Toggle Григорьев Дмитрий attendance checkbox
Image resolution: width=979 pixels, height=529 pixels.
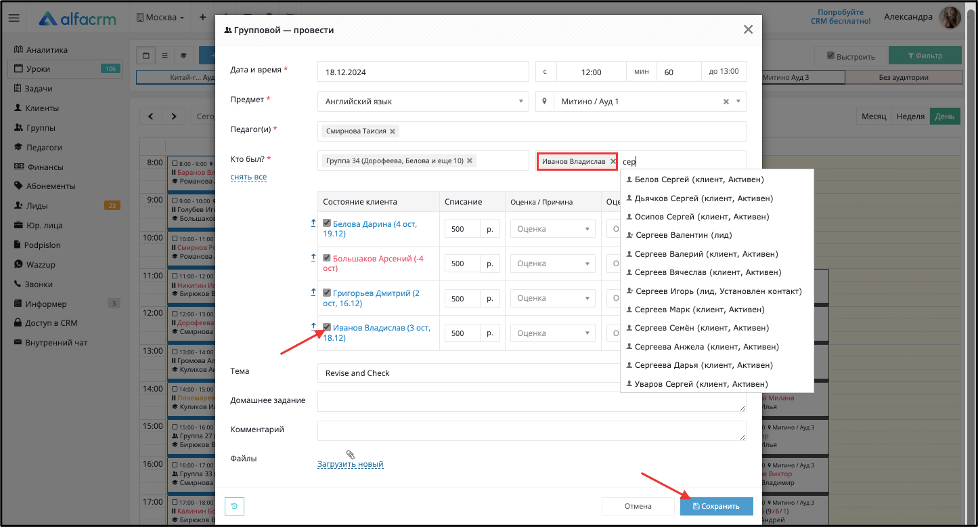point(327,292)
